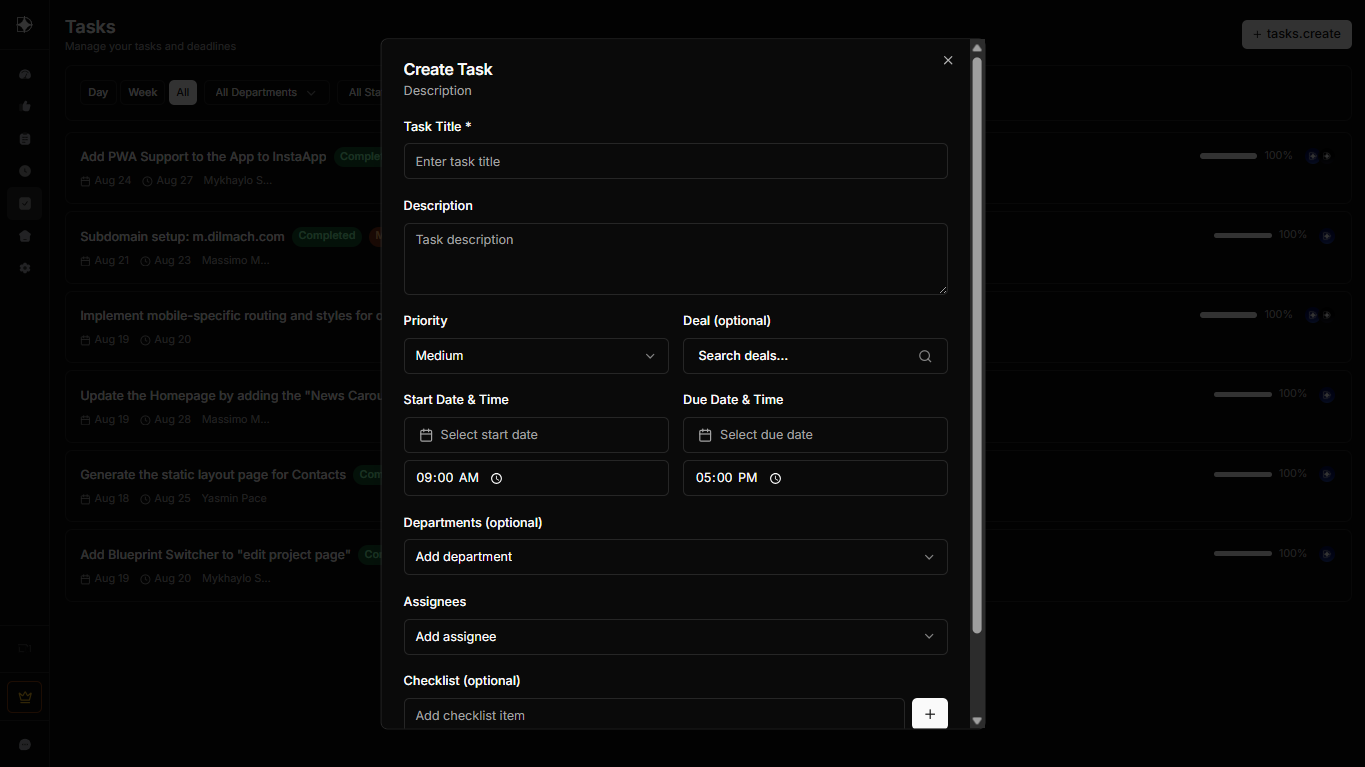Viewport: 1365px width, 767px height.
Task: Click the dialog scrollbar down arrow
Action: (977, 720)
